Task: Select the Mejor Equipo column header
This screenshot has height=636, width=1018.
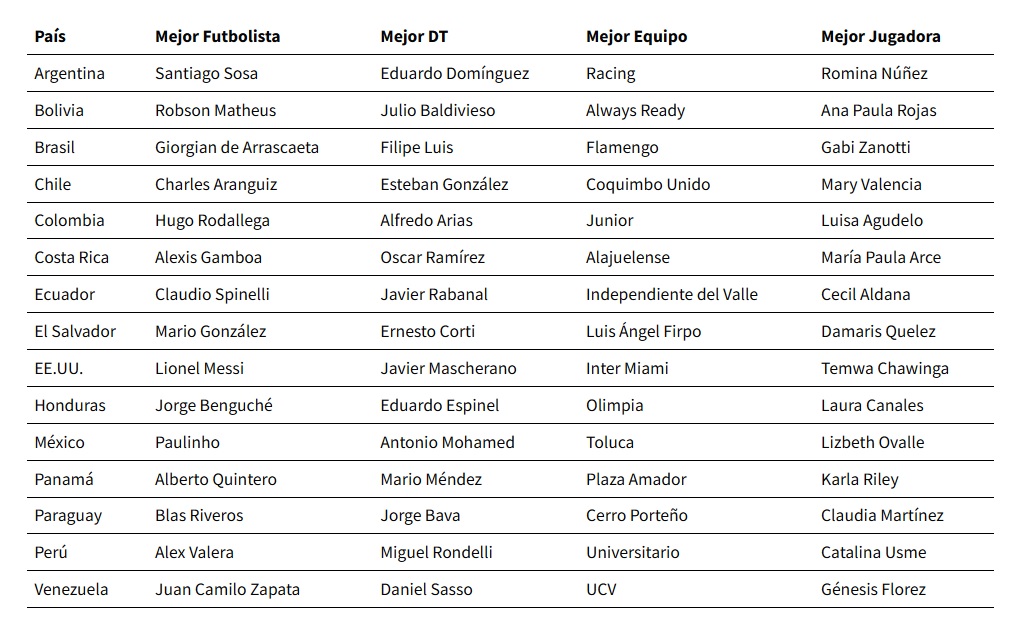Action: (636, 36)
